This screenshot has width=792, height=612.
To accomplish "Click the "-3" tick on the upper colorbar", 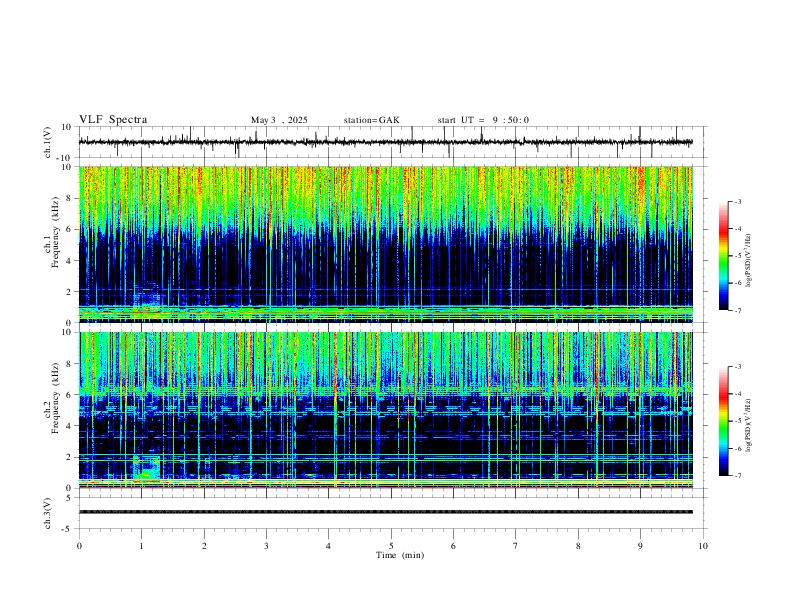I will point(737,201).
